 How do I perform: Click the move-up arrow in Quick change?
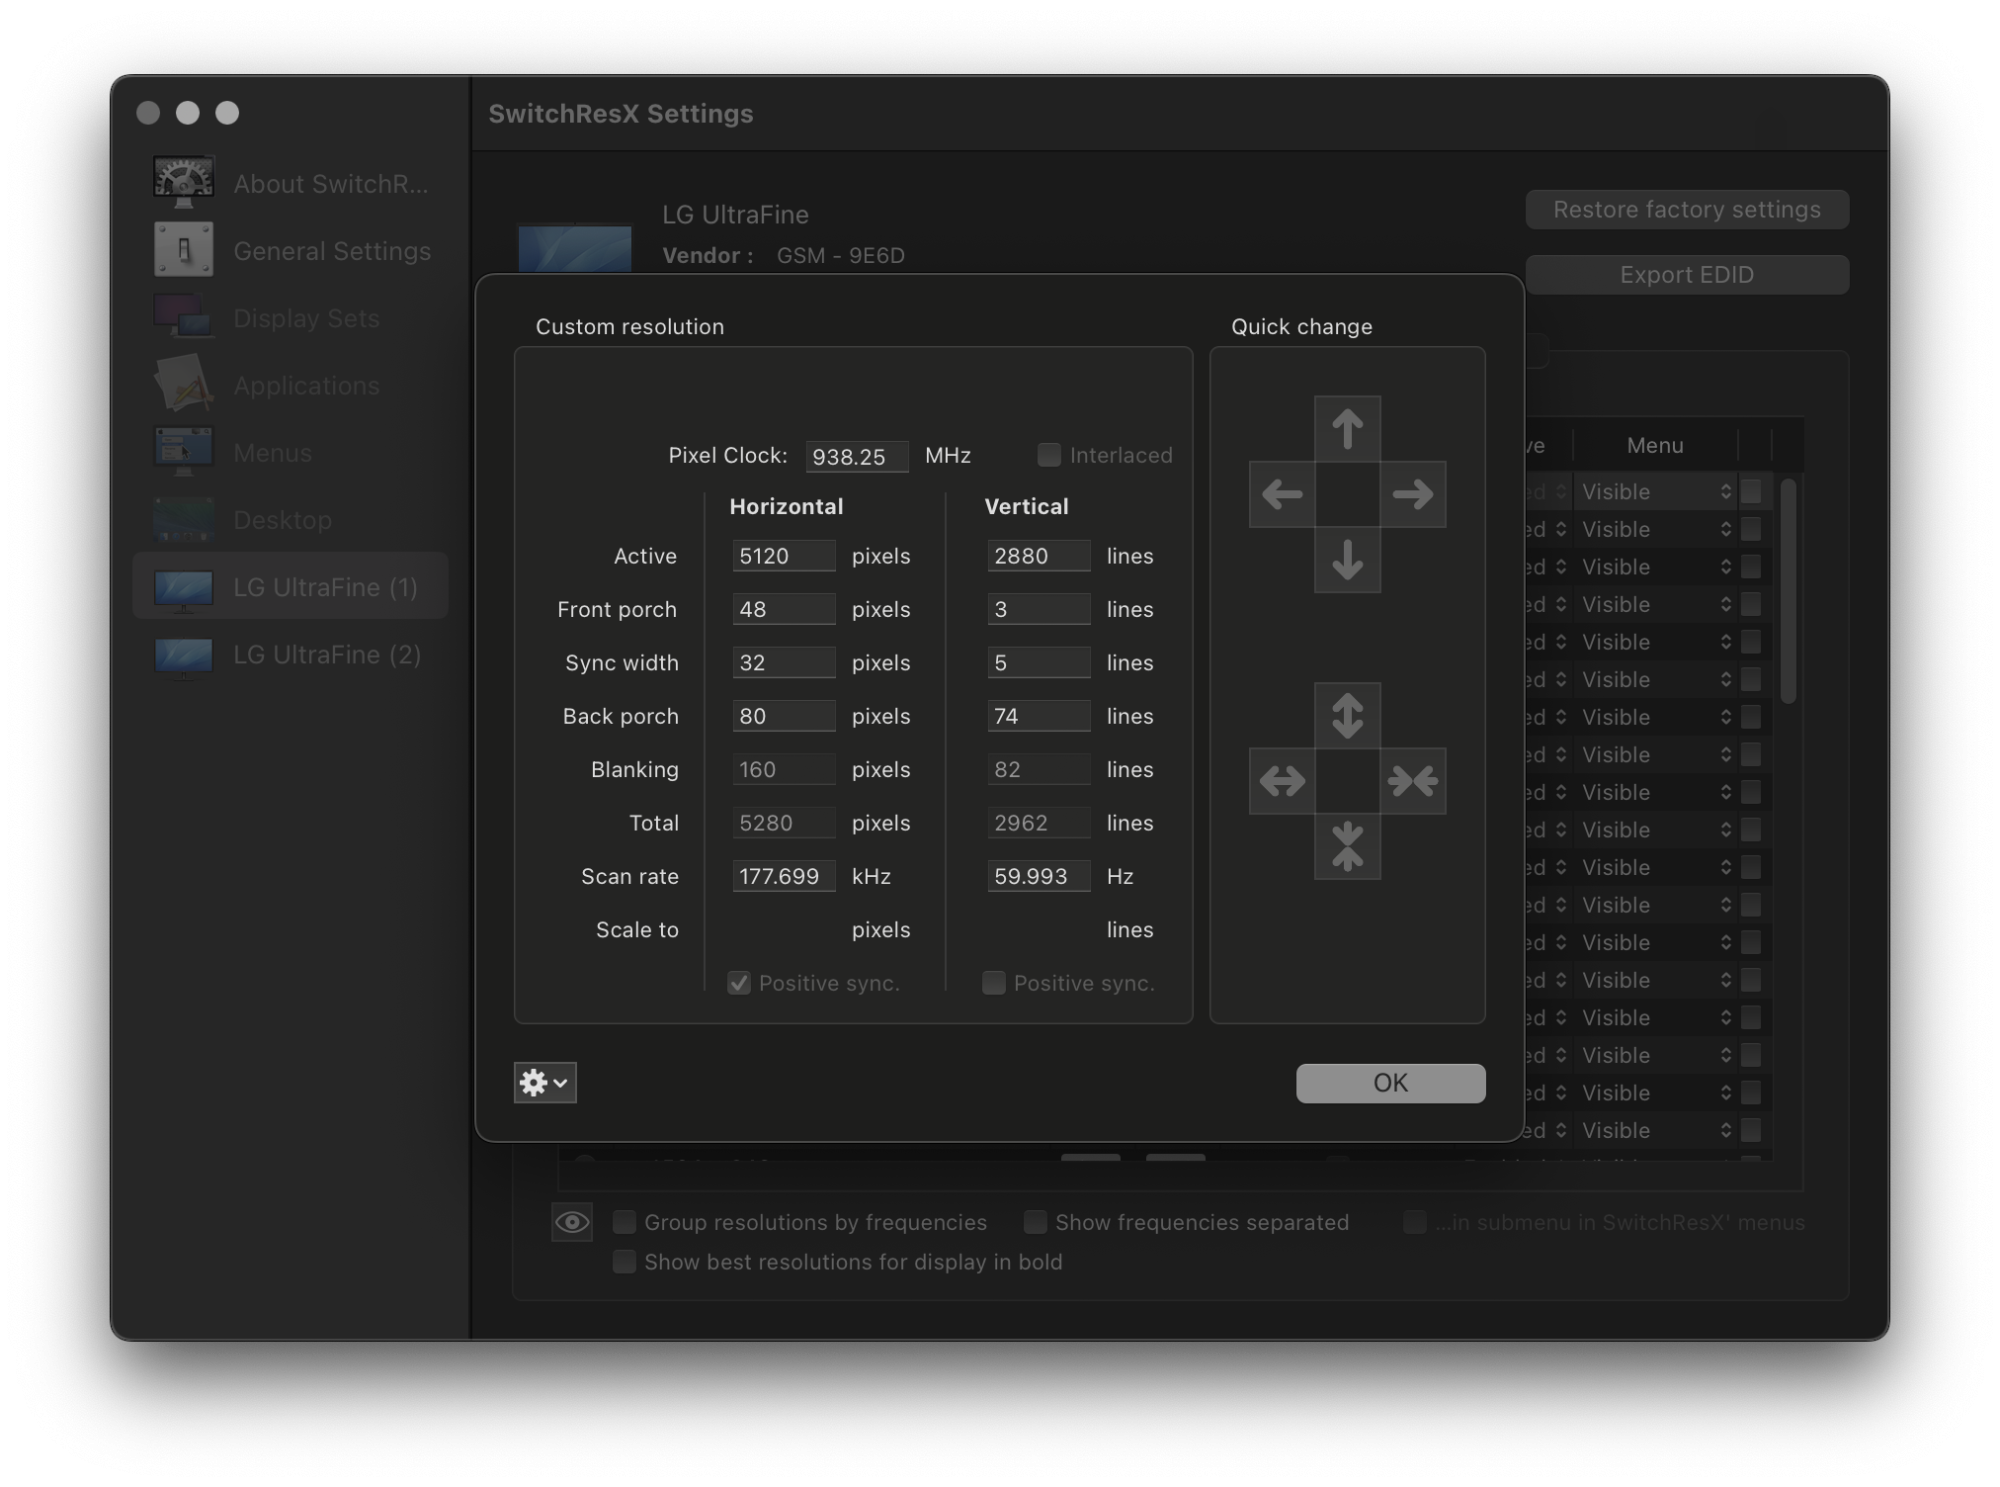tap(1347, 429)
